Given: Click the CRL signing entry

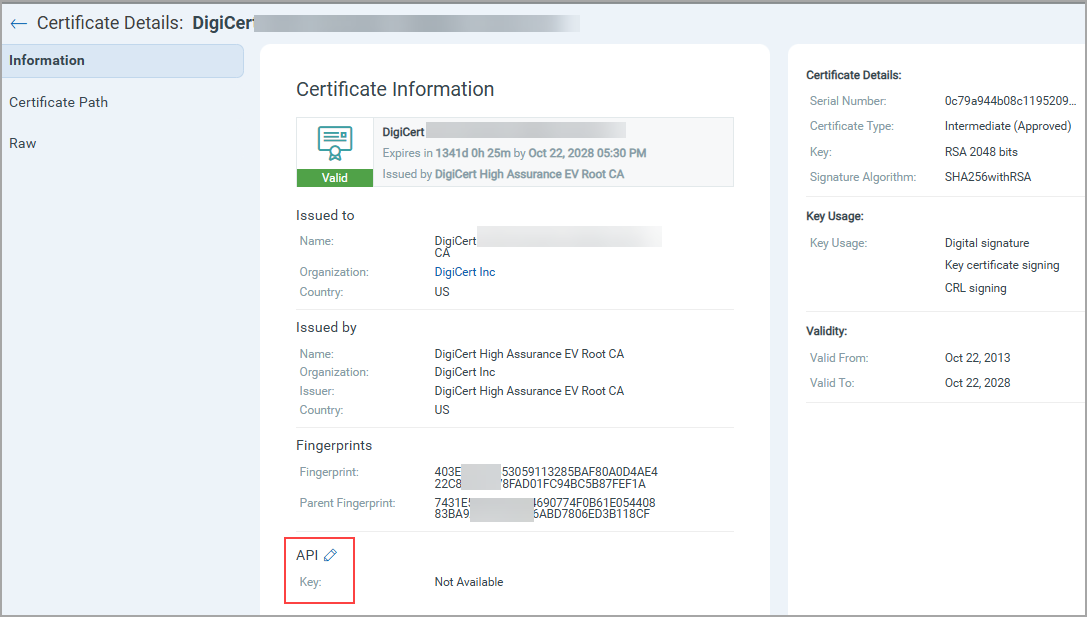Looking at the screenshot, I should tap(975, 288).
